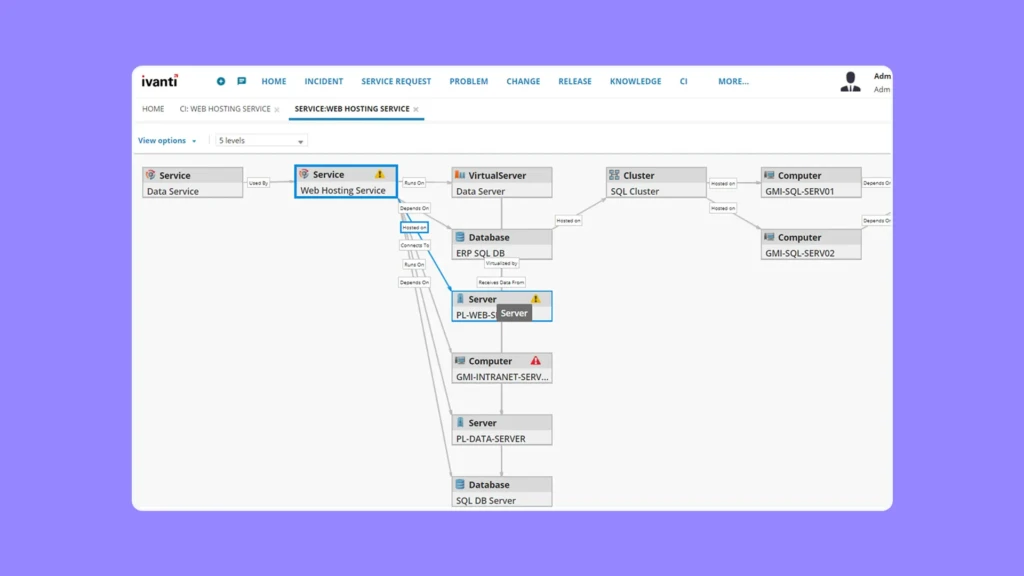Screen dimensions: 1024x576
Task: Go to SERVICE REQUEST in the top navigation
Action: coord(396,82)
